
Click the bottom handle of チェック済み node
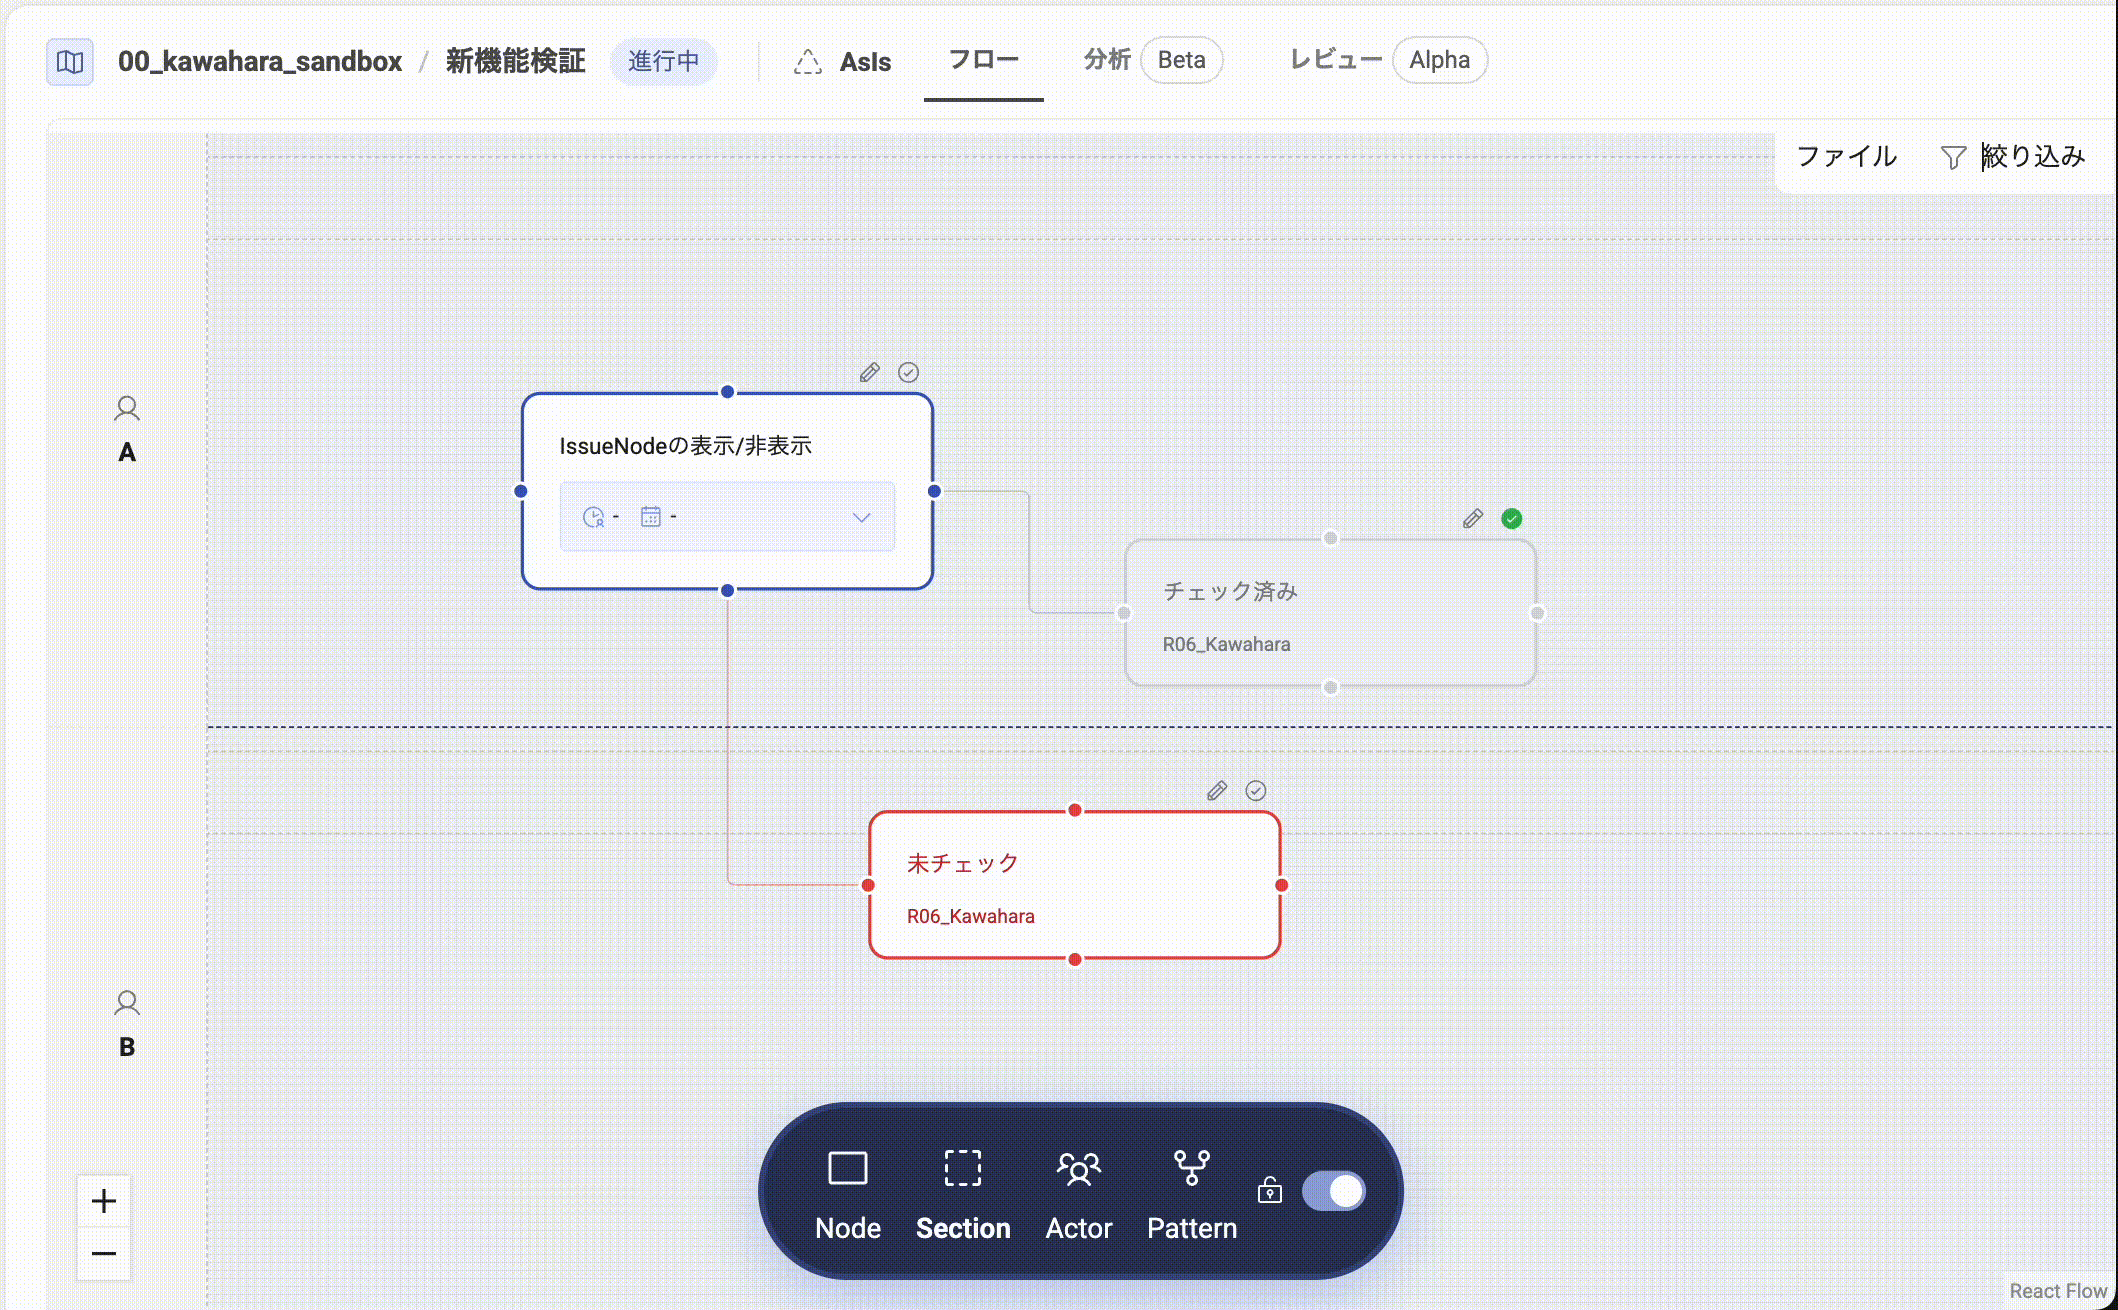point(1331,687)
